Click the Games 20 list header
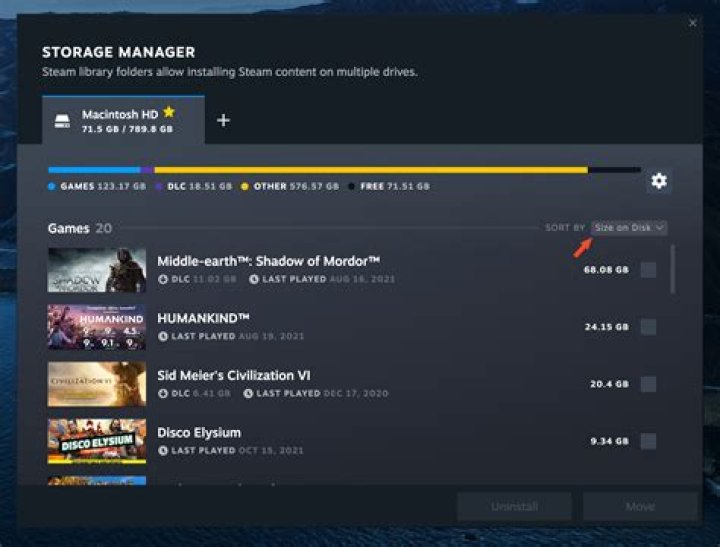 coord(80,228)
